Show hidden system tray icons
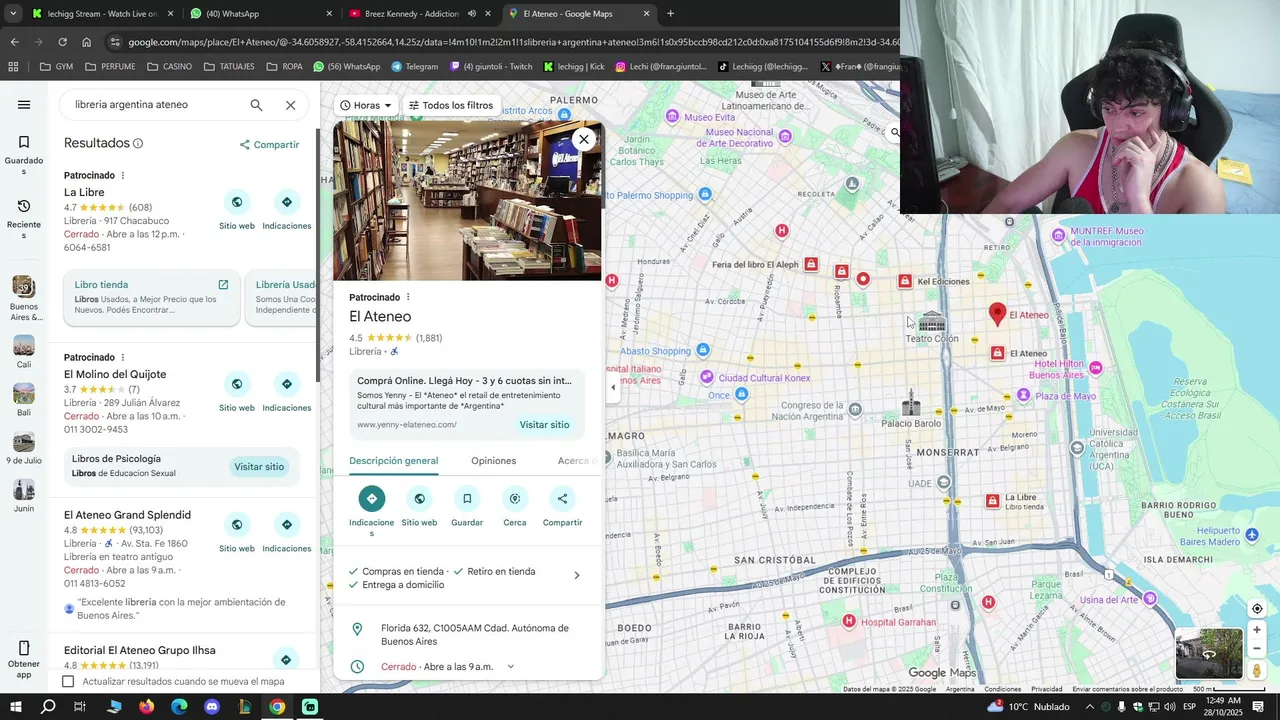 pos(1090,707)
